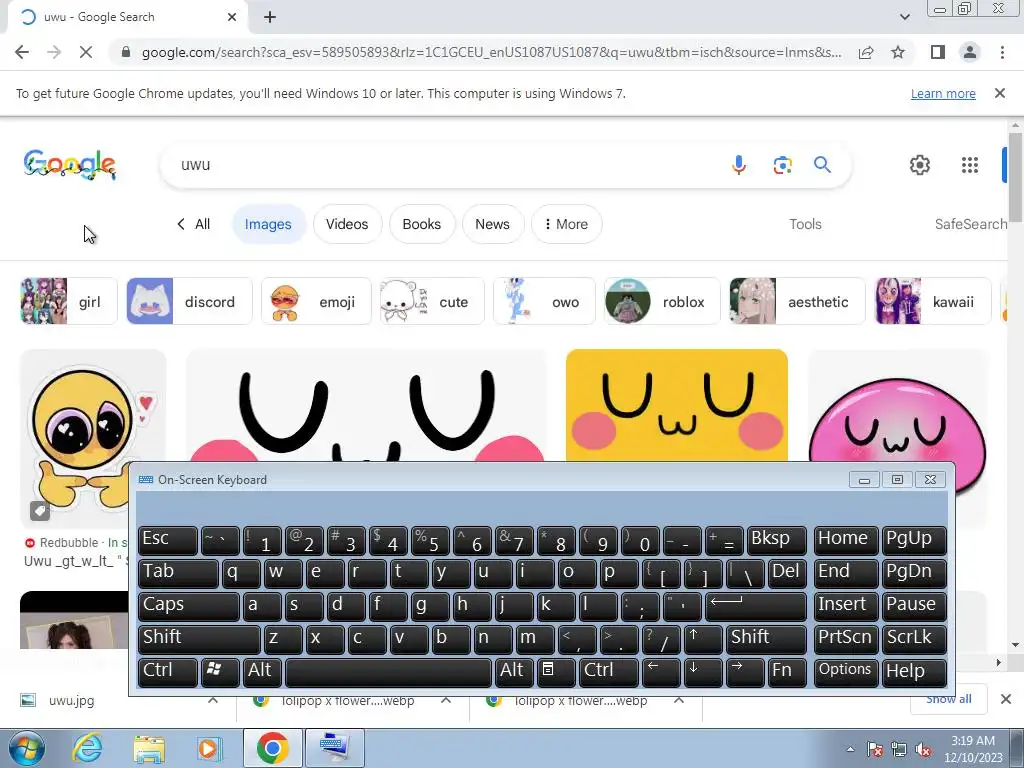
Task: Close the downloads bar
Action: click(1006, 699)
